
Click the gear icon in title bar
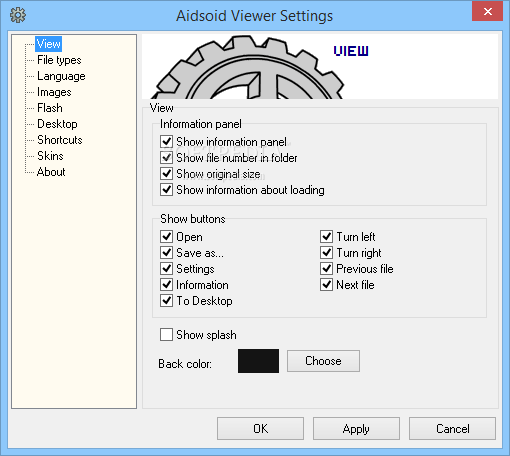coord(18,15)
